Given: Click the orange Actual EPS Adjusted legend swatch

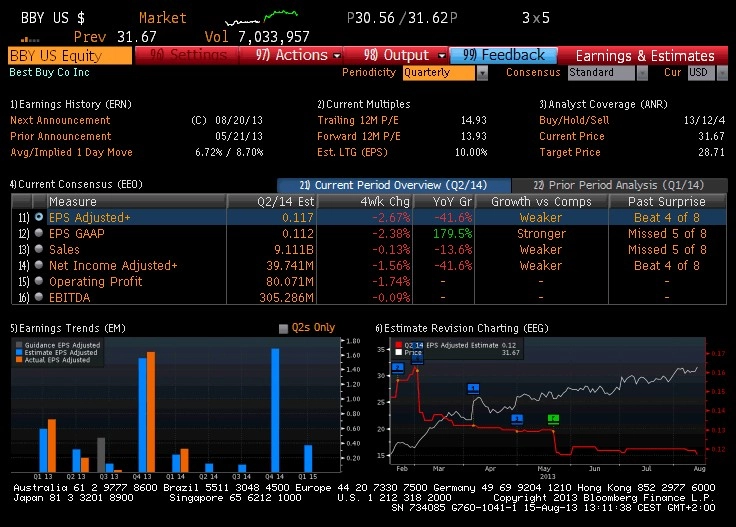Looking at the screenshot, I should click(19, 359).
